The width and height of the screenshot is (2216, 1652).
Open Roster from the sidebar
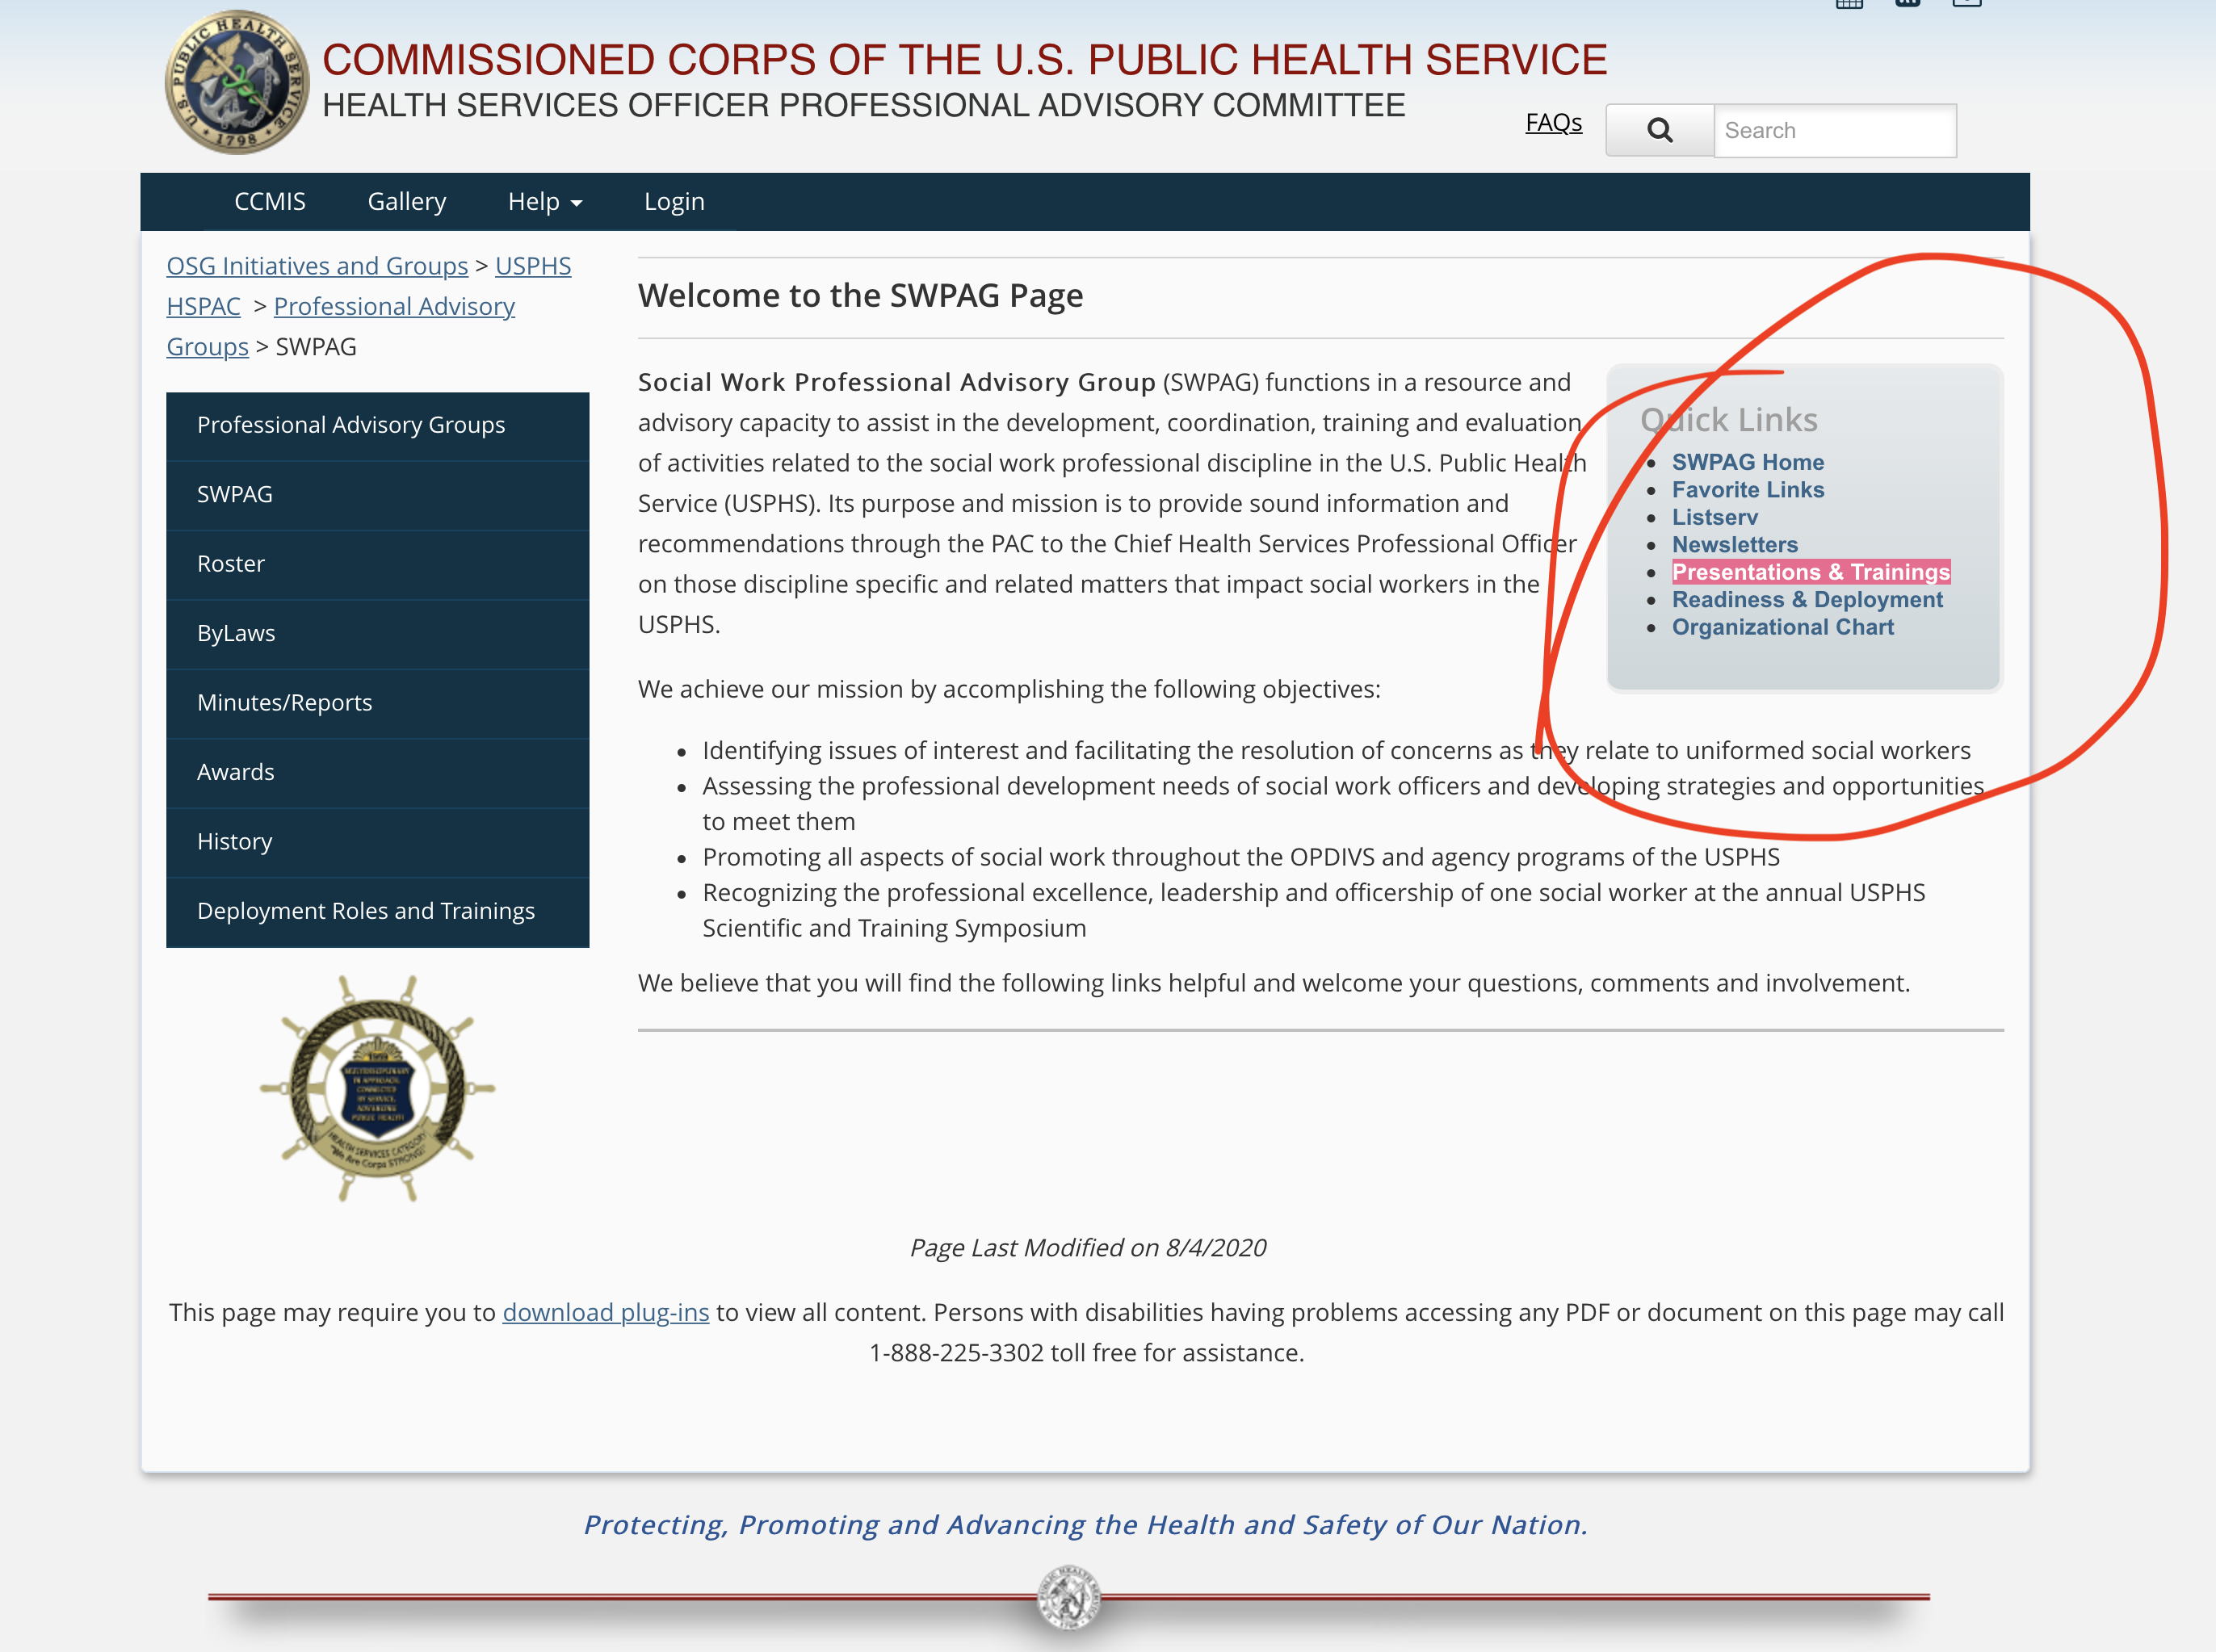(378, 564)
